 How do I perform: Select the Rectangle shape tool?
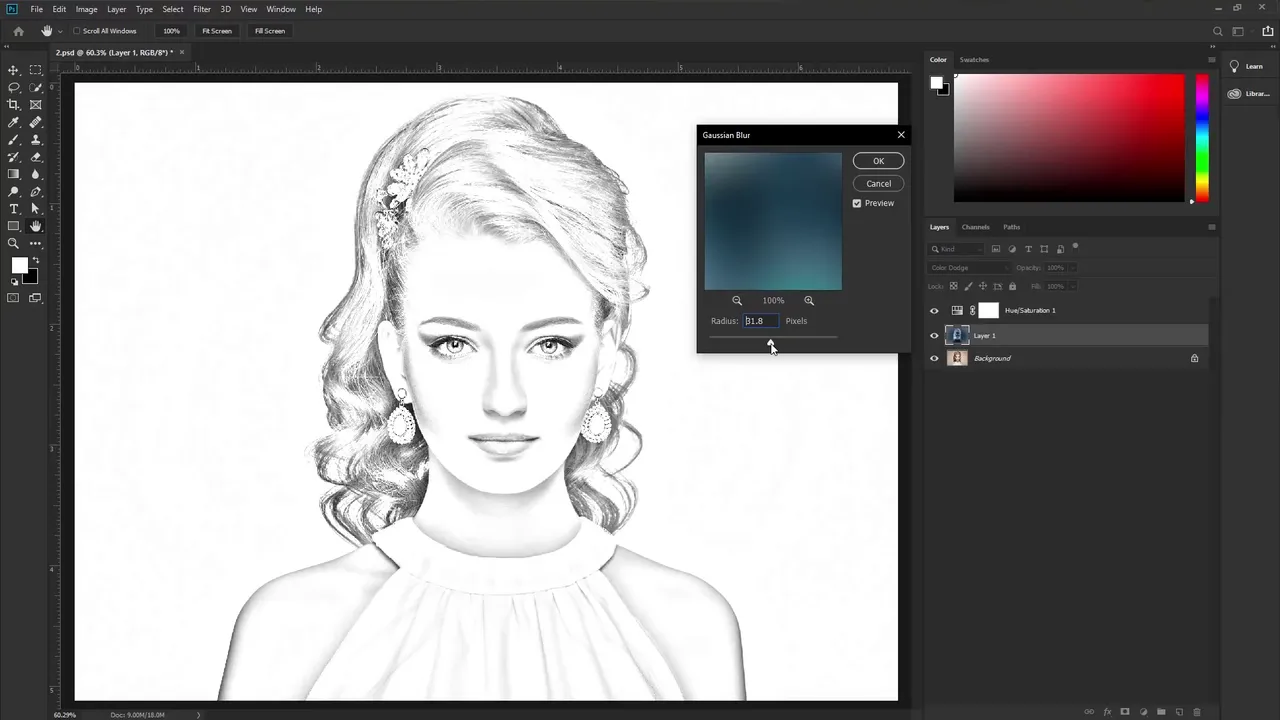[x=13, y=226]
